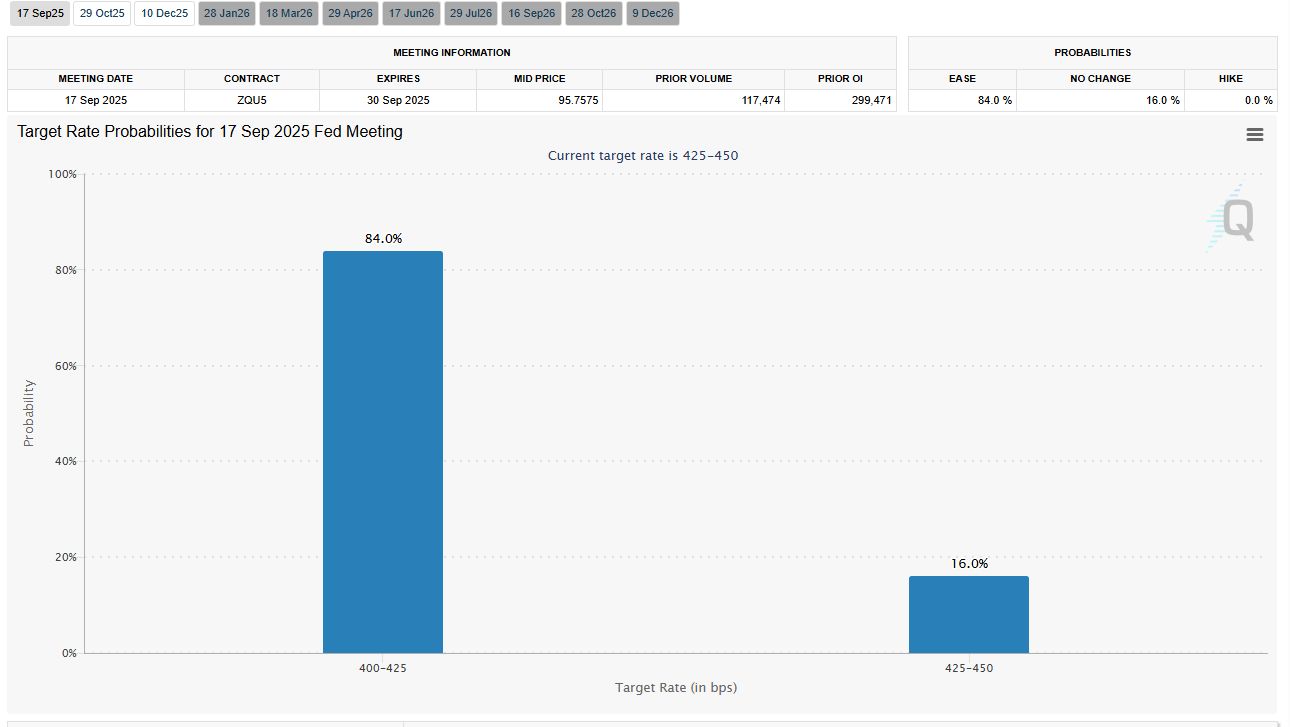Open the 29 Jul26 meeting tab
1290x727 pixels.
[x=472, y=14]
